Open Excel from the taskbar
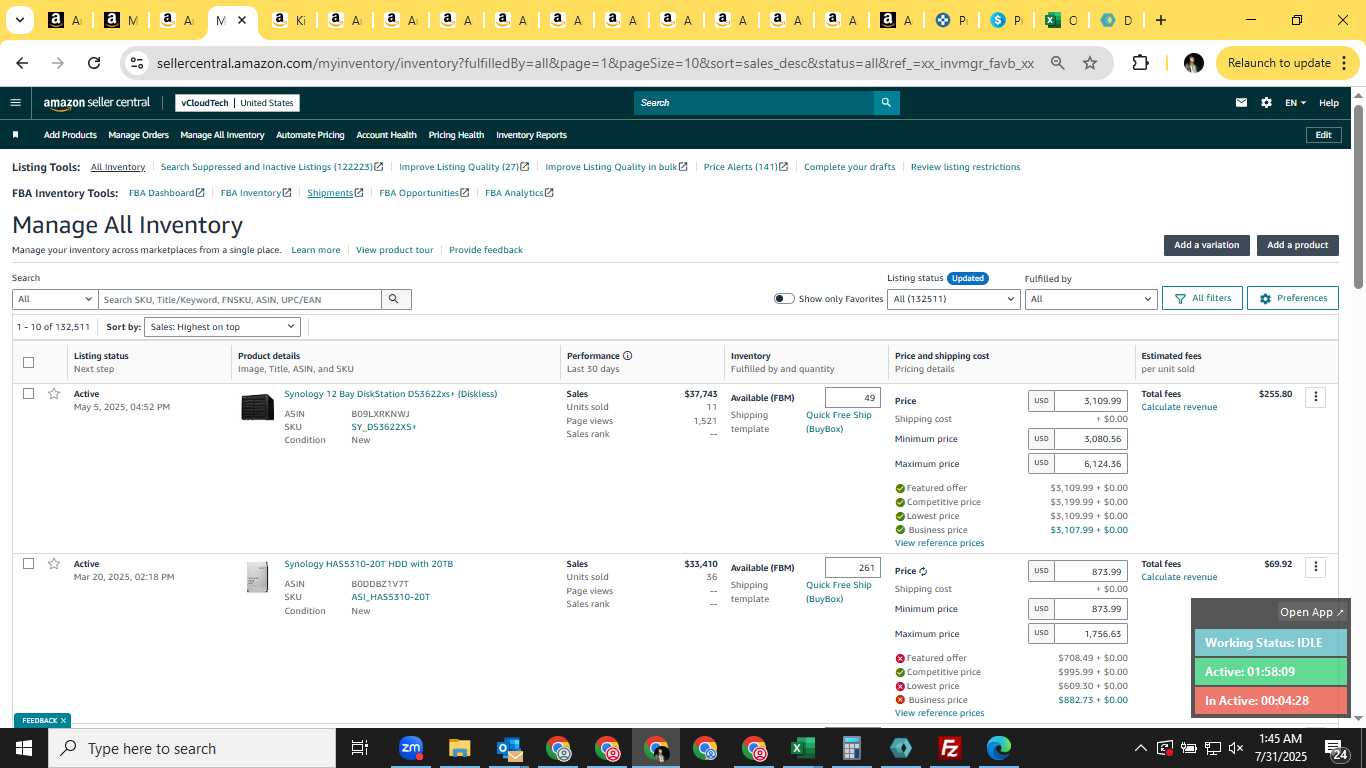1366x768 pixels. pyautogui.click(x=802, y=748)
